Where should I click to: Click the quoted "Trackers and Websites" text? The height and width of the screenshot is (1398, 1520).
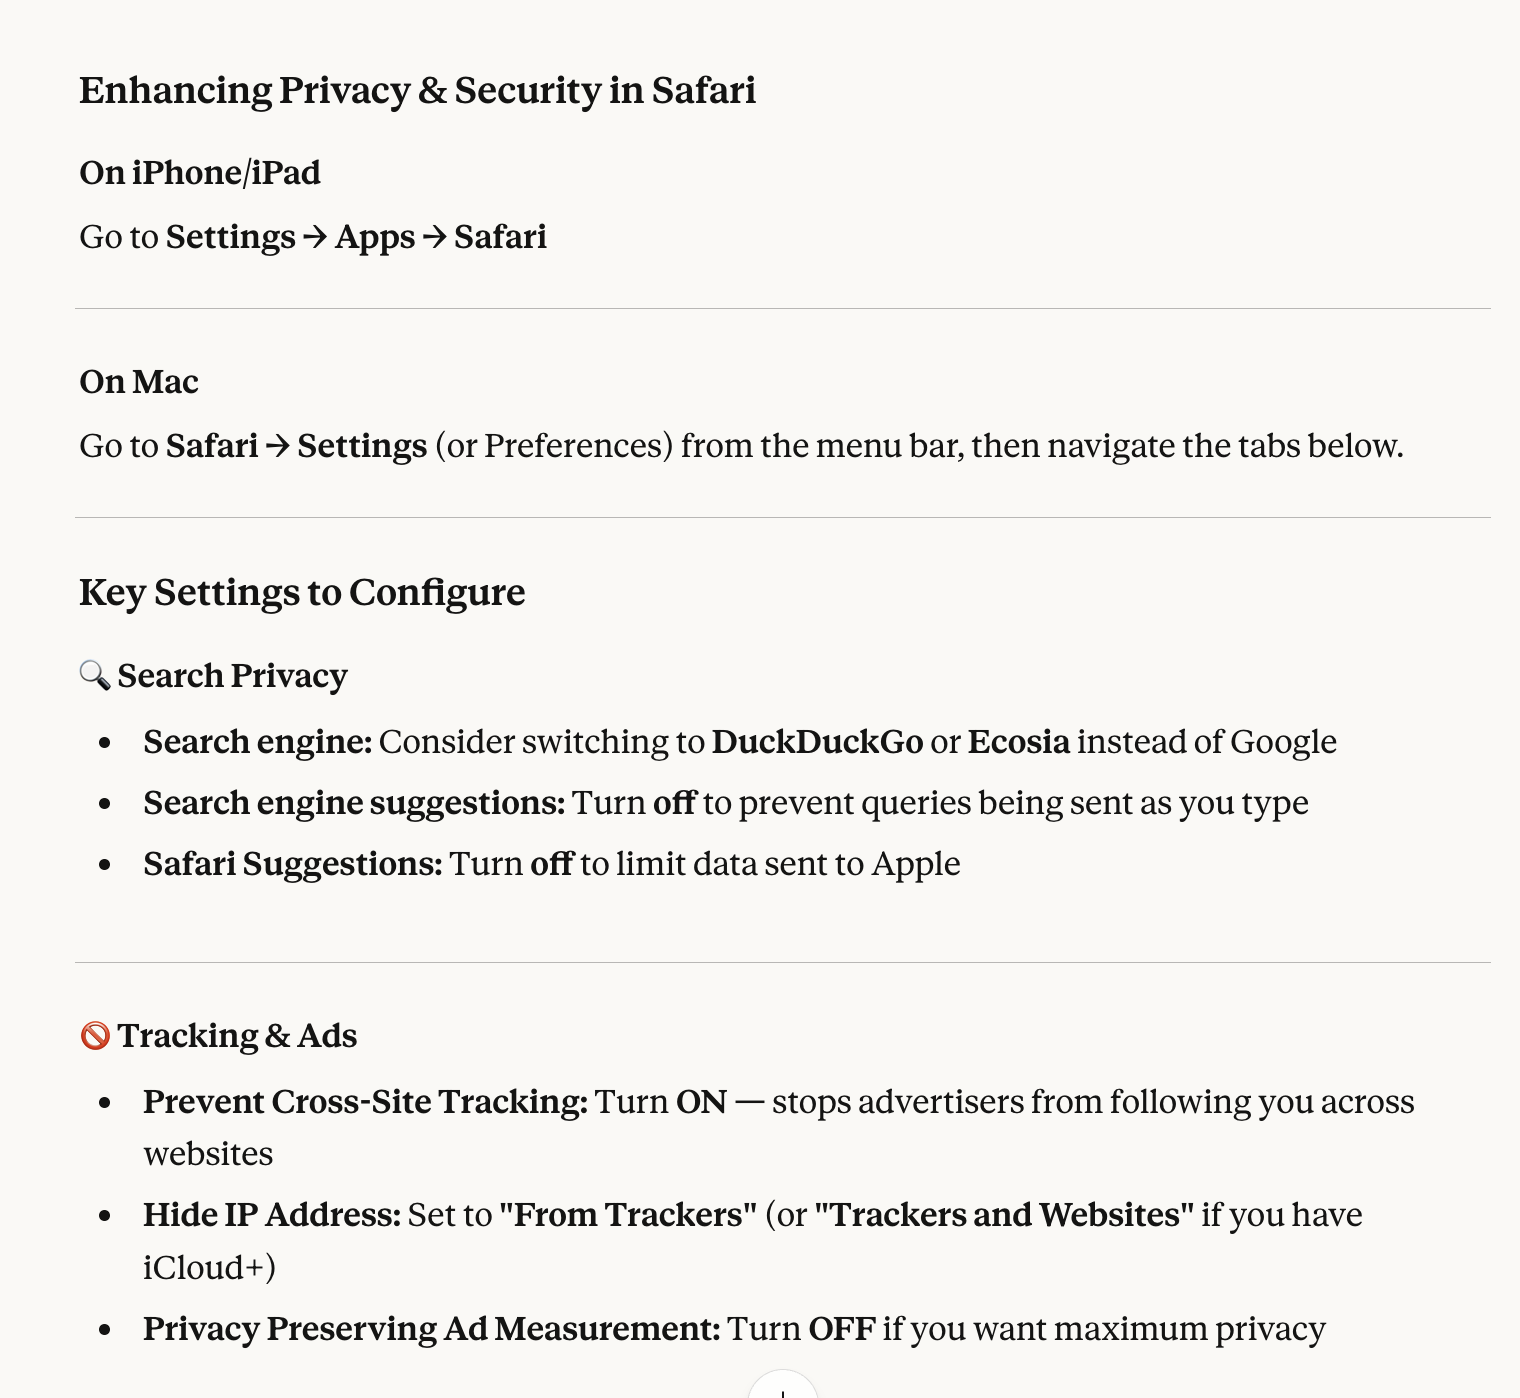[1003, 1215]
